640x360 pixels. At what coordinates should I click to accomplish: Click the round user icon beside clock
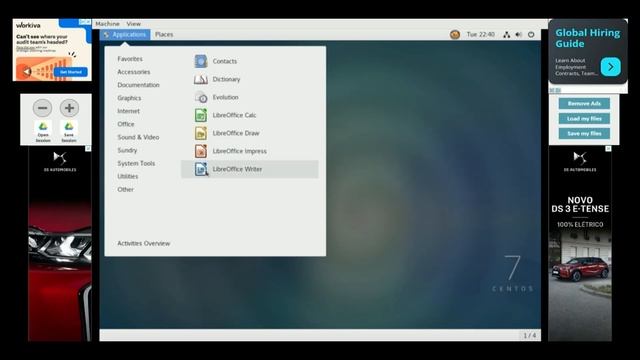(x=455, y=35)
